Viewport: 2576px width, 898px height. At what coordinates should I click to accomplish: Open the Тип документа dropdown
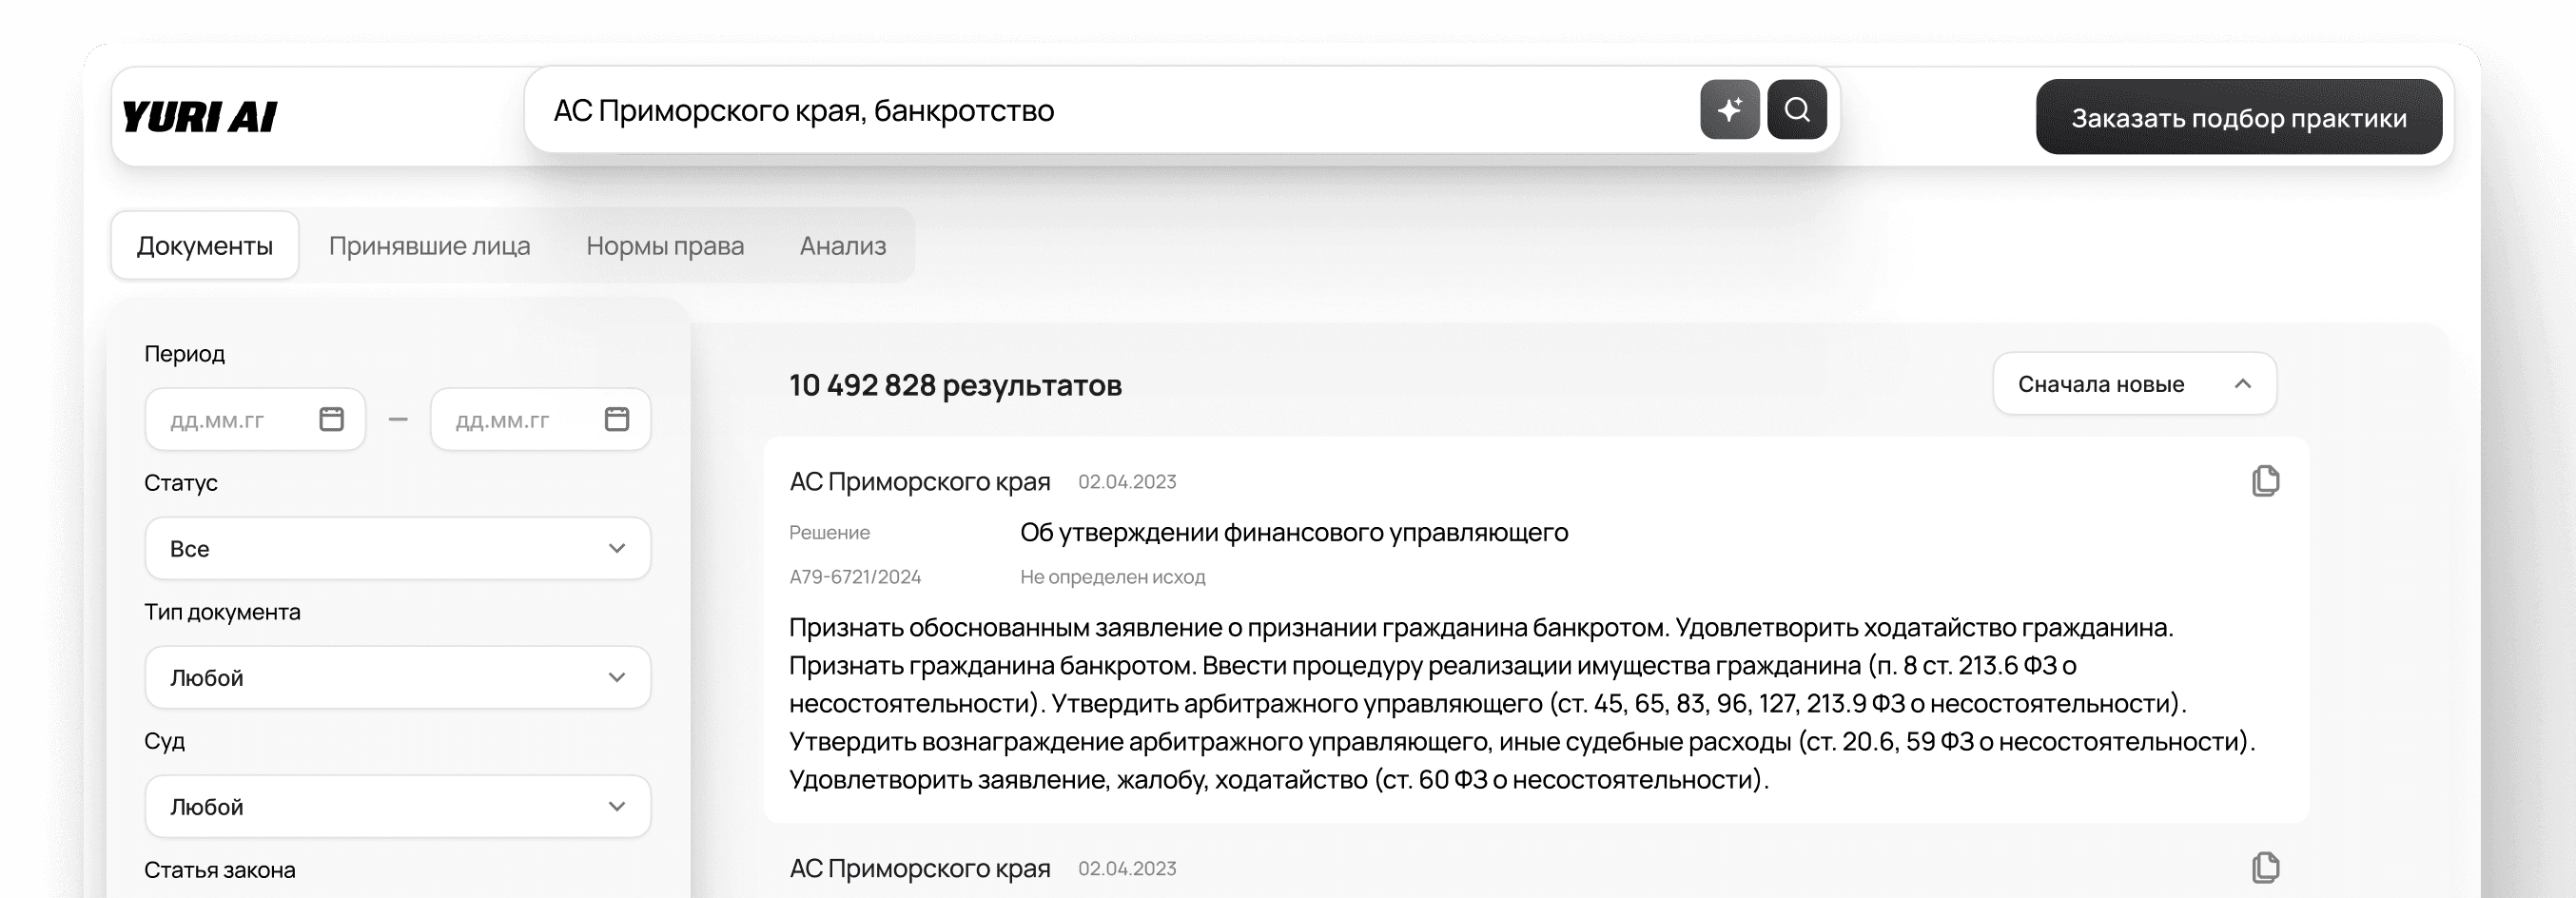pos(397,677)
